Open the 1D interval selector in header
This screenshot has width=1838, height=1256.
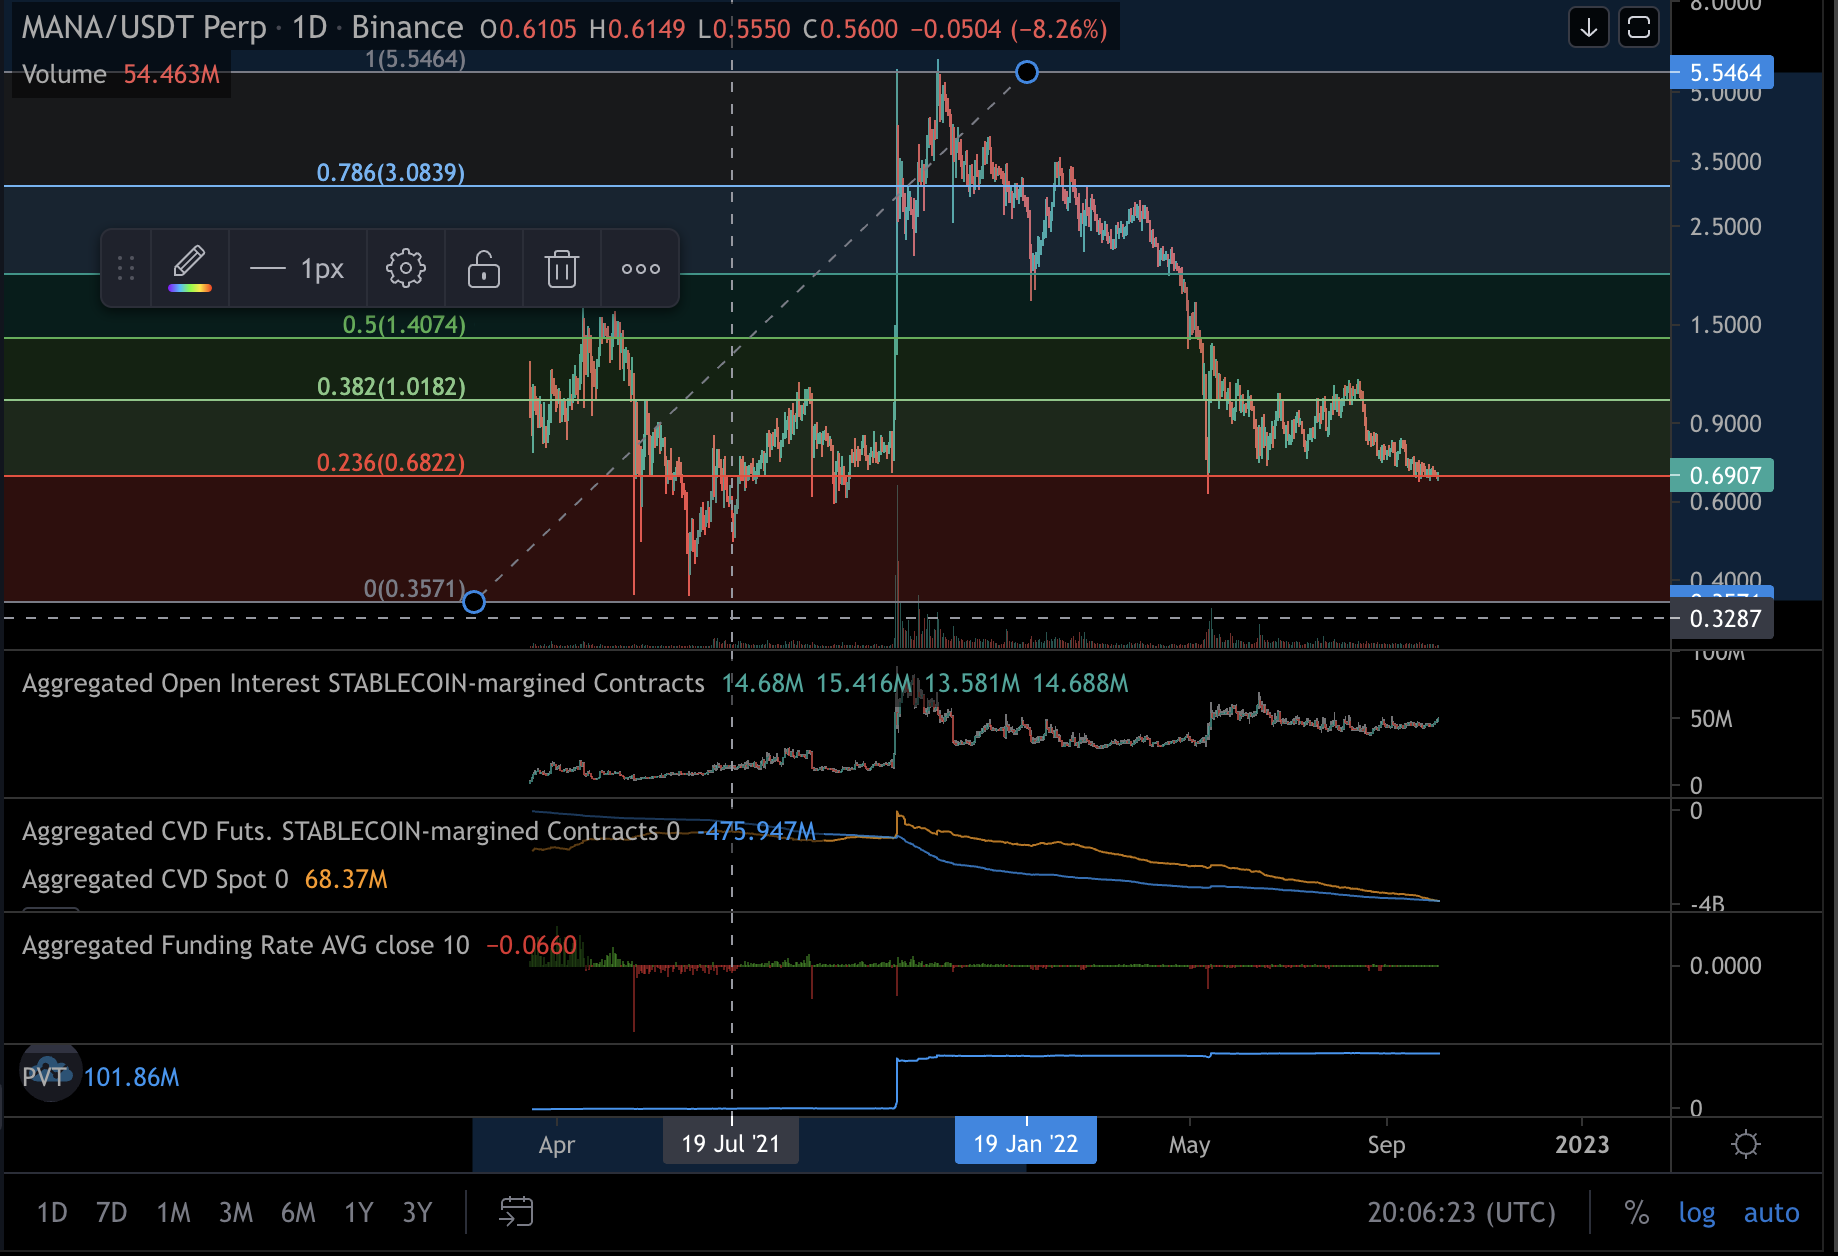click(x=309, y=28)
